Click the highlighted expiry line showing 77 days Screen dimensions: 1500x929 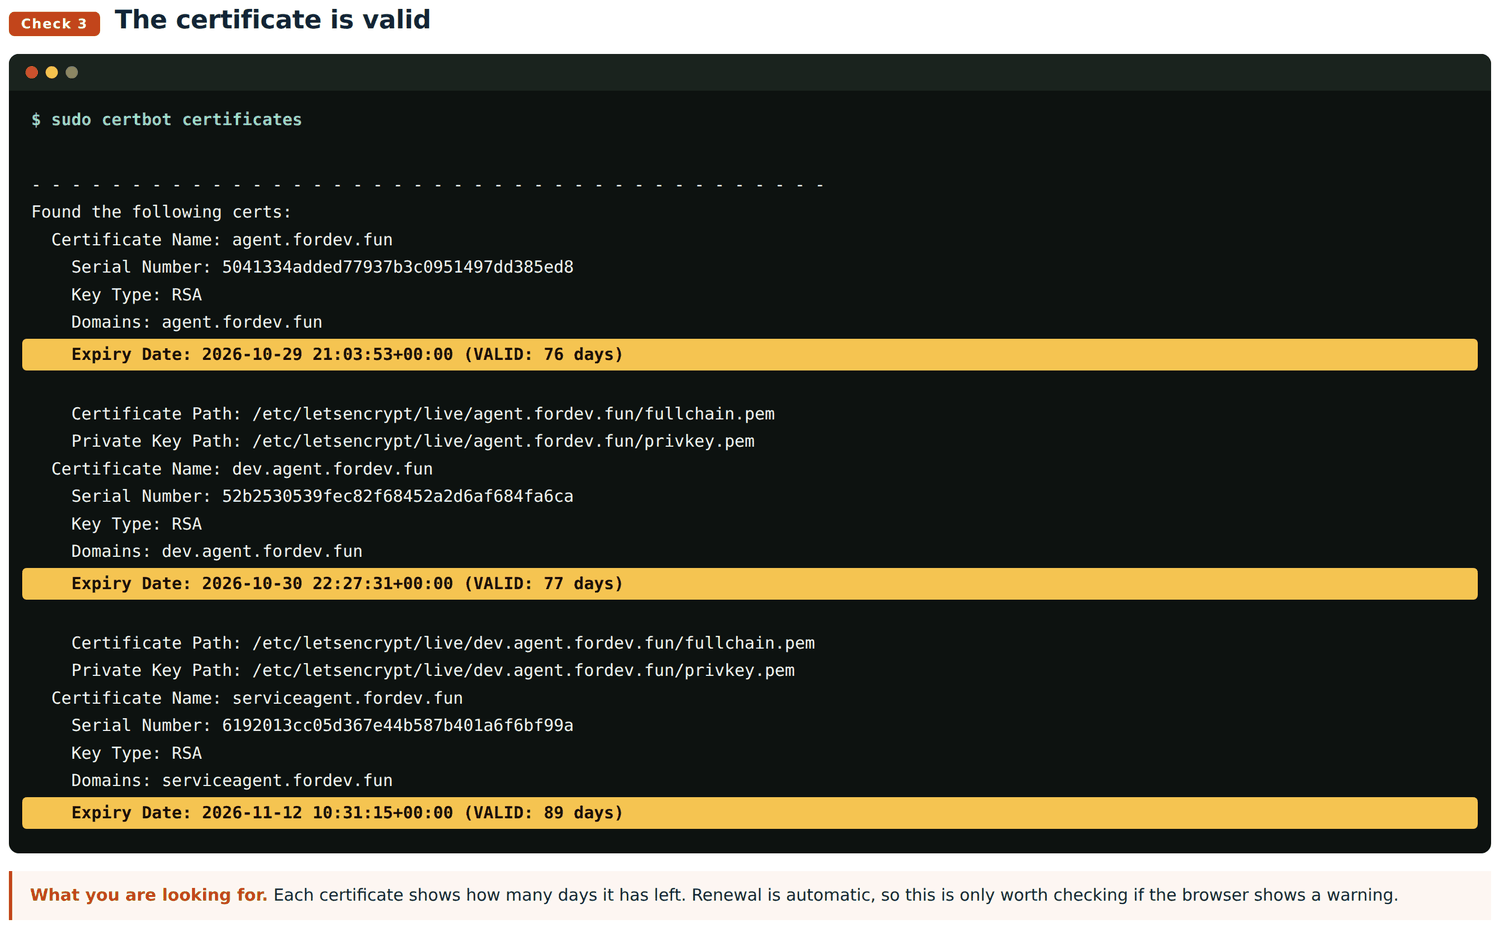(x=750, y=583)
